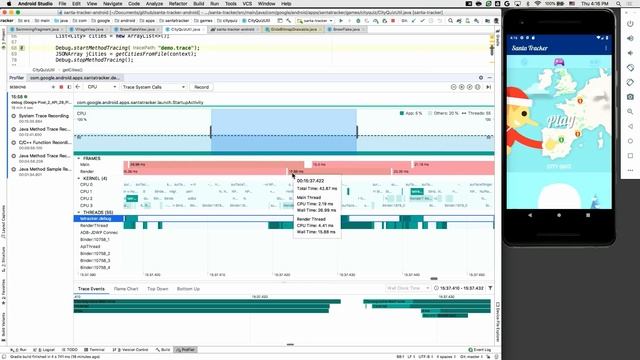Tap Play on the City Quiz card
The width and height of the screenshot is (640, 360).
(x=561, y=121)
